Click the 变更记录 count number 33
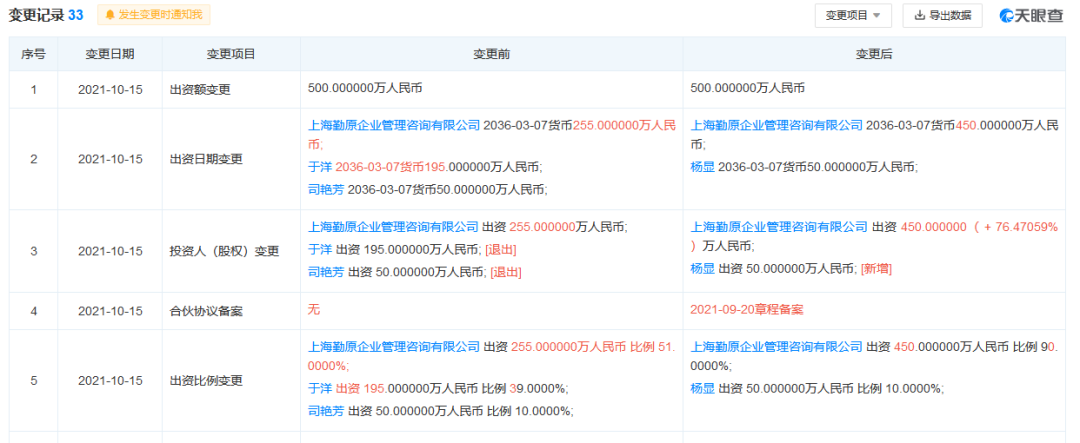Image resolution: width=1080 pixels, height=443 pixels. pos(76,15)
